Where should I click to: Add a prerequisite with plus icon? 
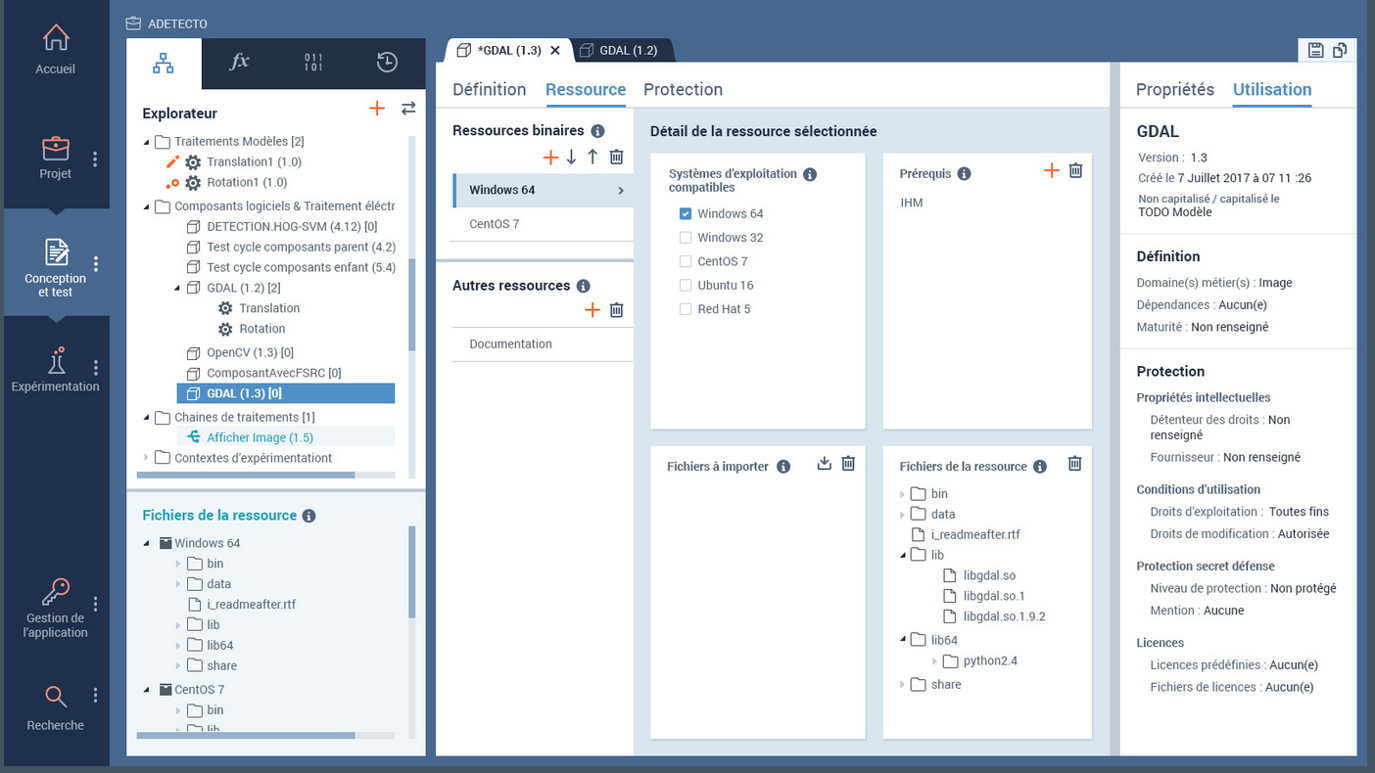[x=1051, y=171]
